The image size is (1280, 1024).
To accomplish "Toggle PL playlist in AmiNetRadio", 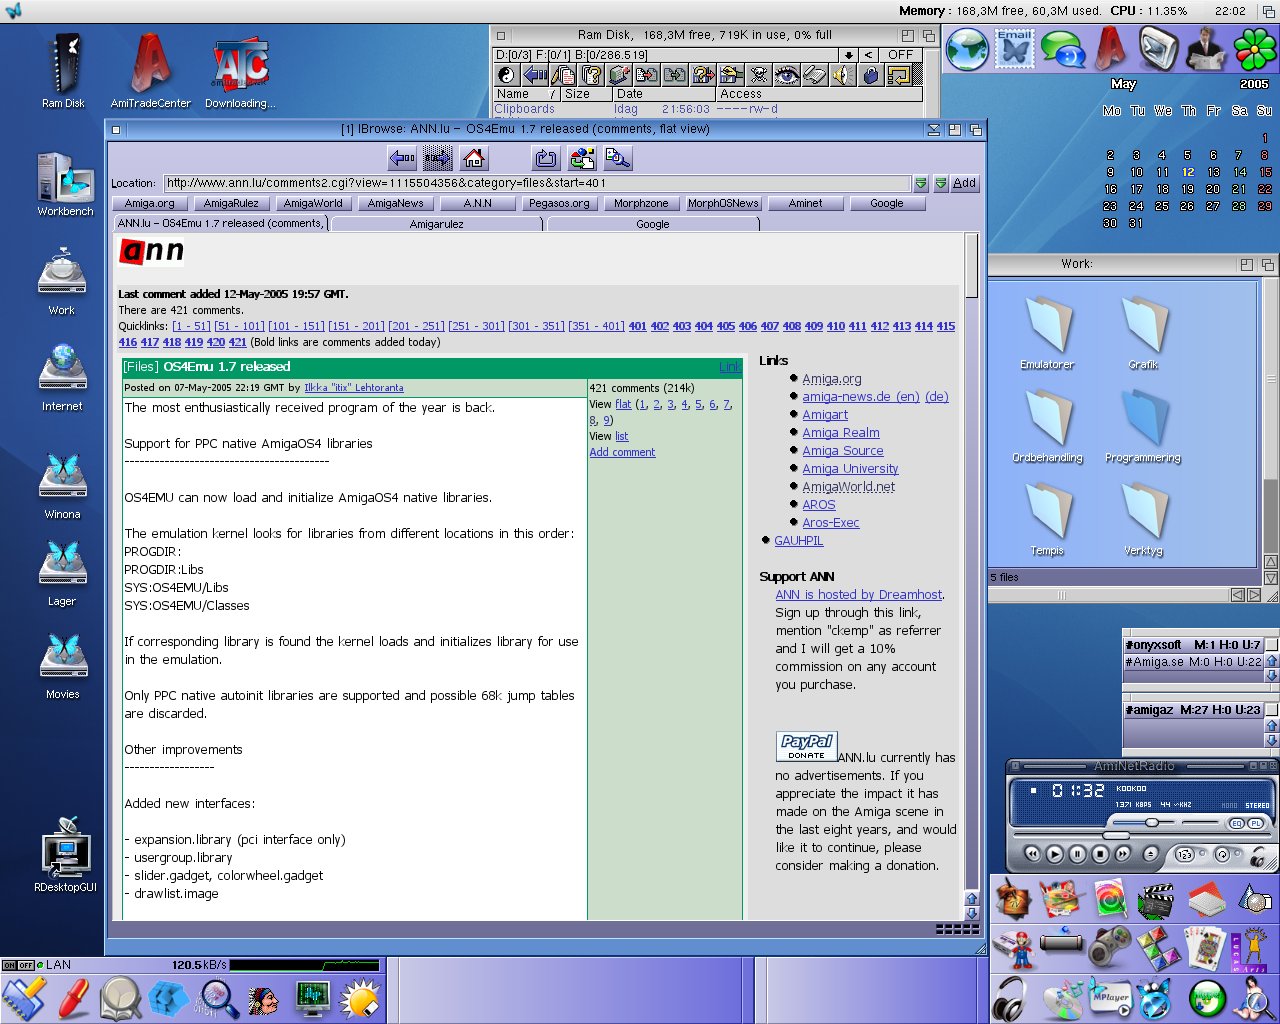I will (x=1254, y=823).
